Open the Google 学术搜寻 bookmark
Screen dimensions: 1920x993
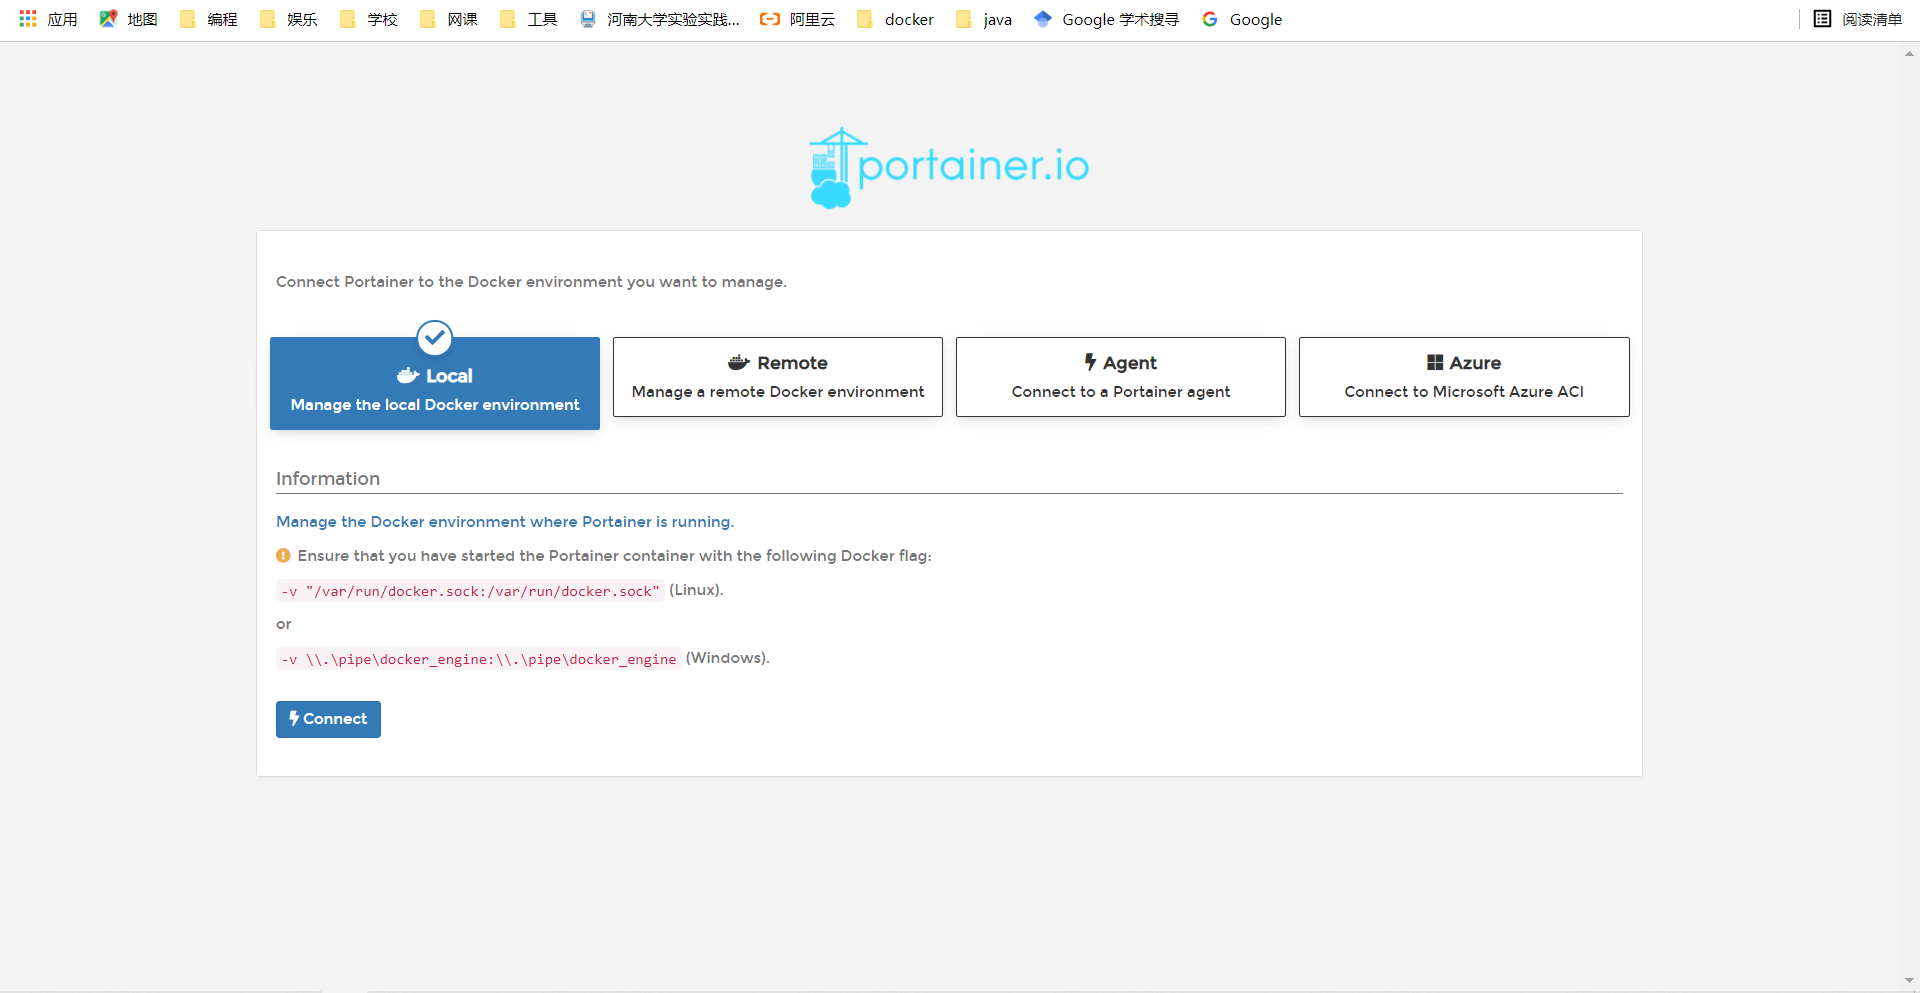point(1107,19)
